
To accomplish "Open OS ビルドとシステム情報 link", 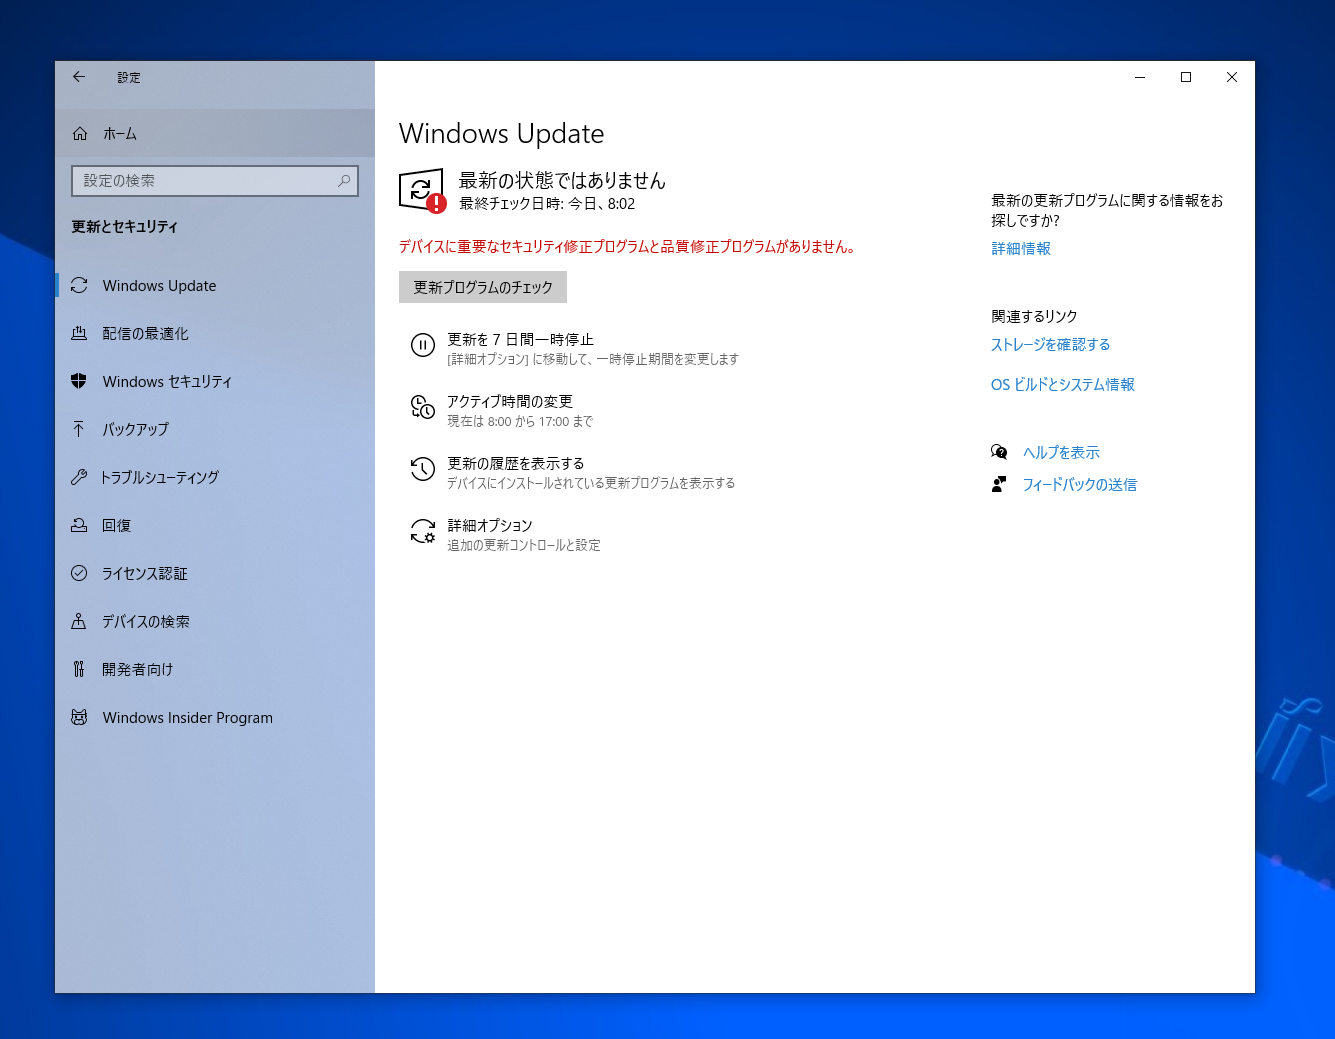I will tap(1062, 385).
